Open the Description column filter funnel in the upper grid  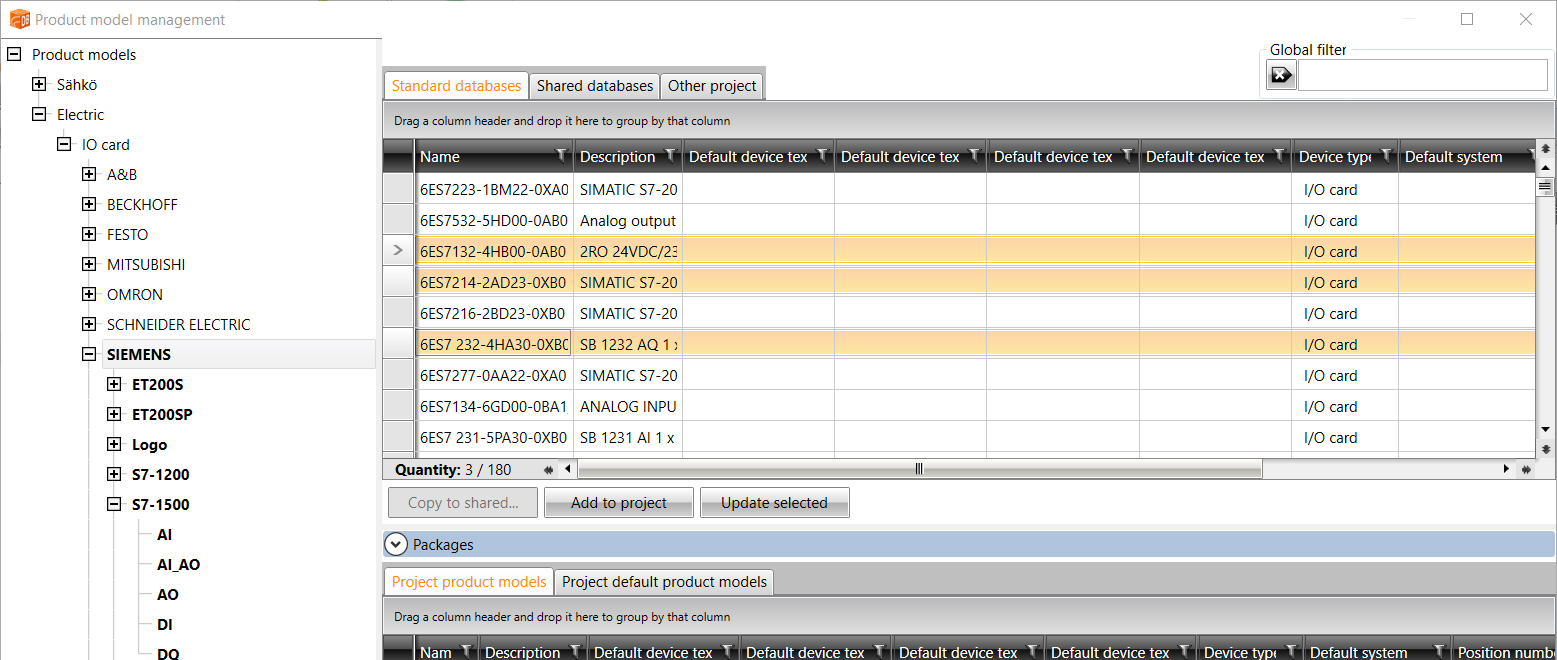668,155
